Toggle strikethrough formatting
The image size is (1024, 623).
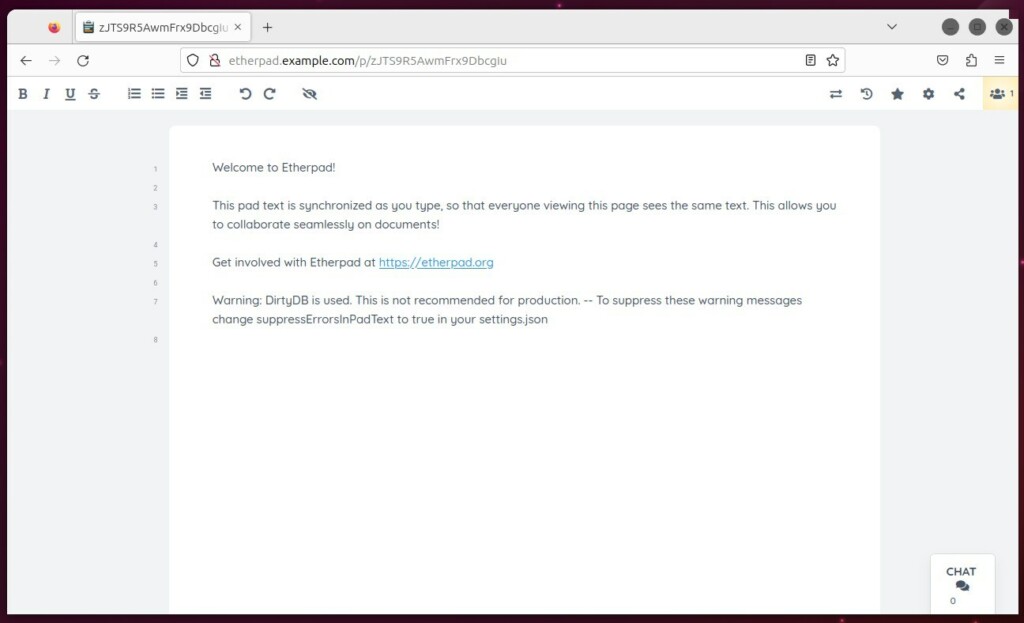[94, 94]
